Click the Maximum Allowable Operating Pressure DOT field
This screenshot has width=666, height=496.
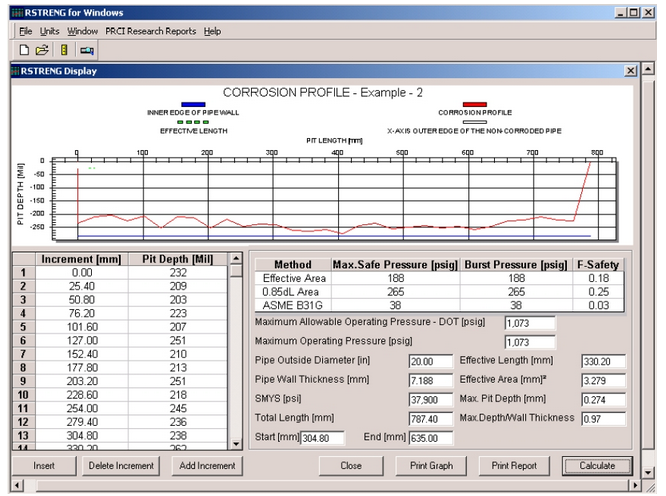coord(530,323)
